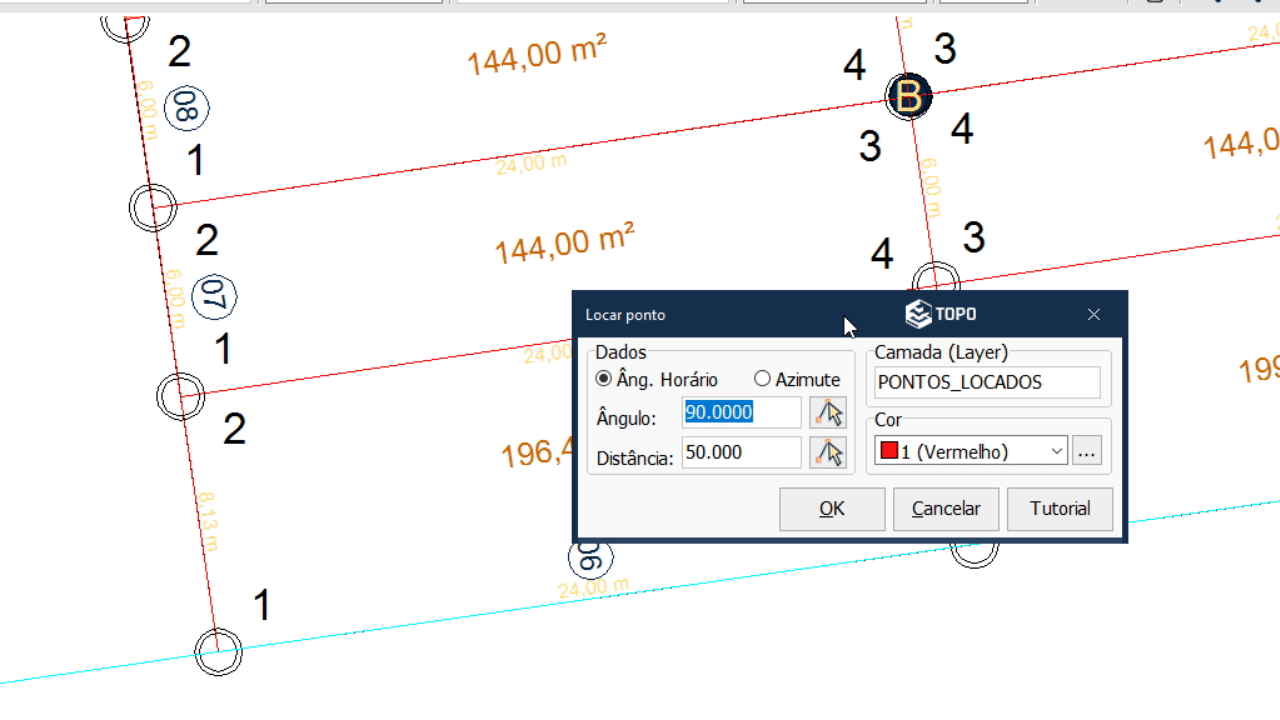Click the TOPO logo in dialog title

[x=941, y=314]
